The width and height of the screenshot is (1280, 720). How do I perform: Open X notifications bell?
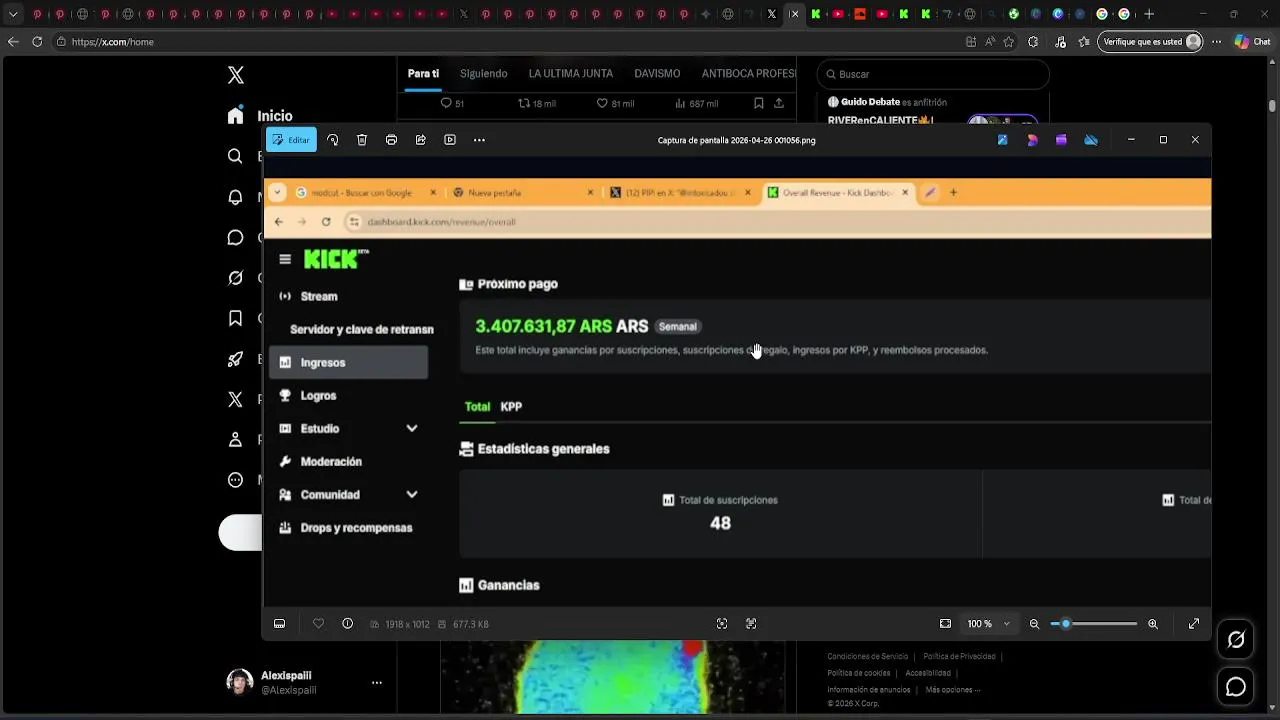click(x=235, y=197)
